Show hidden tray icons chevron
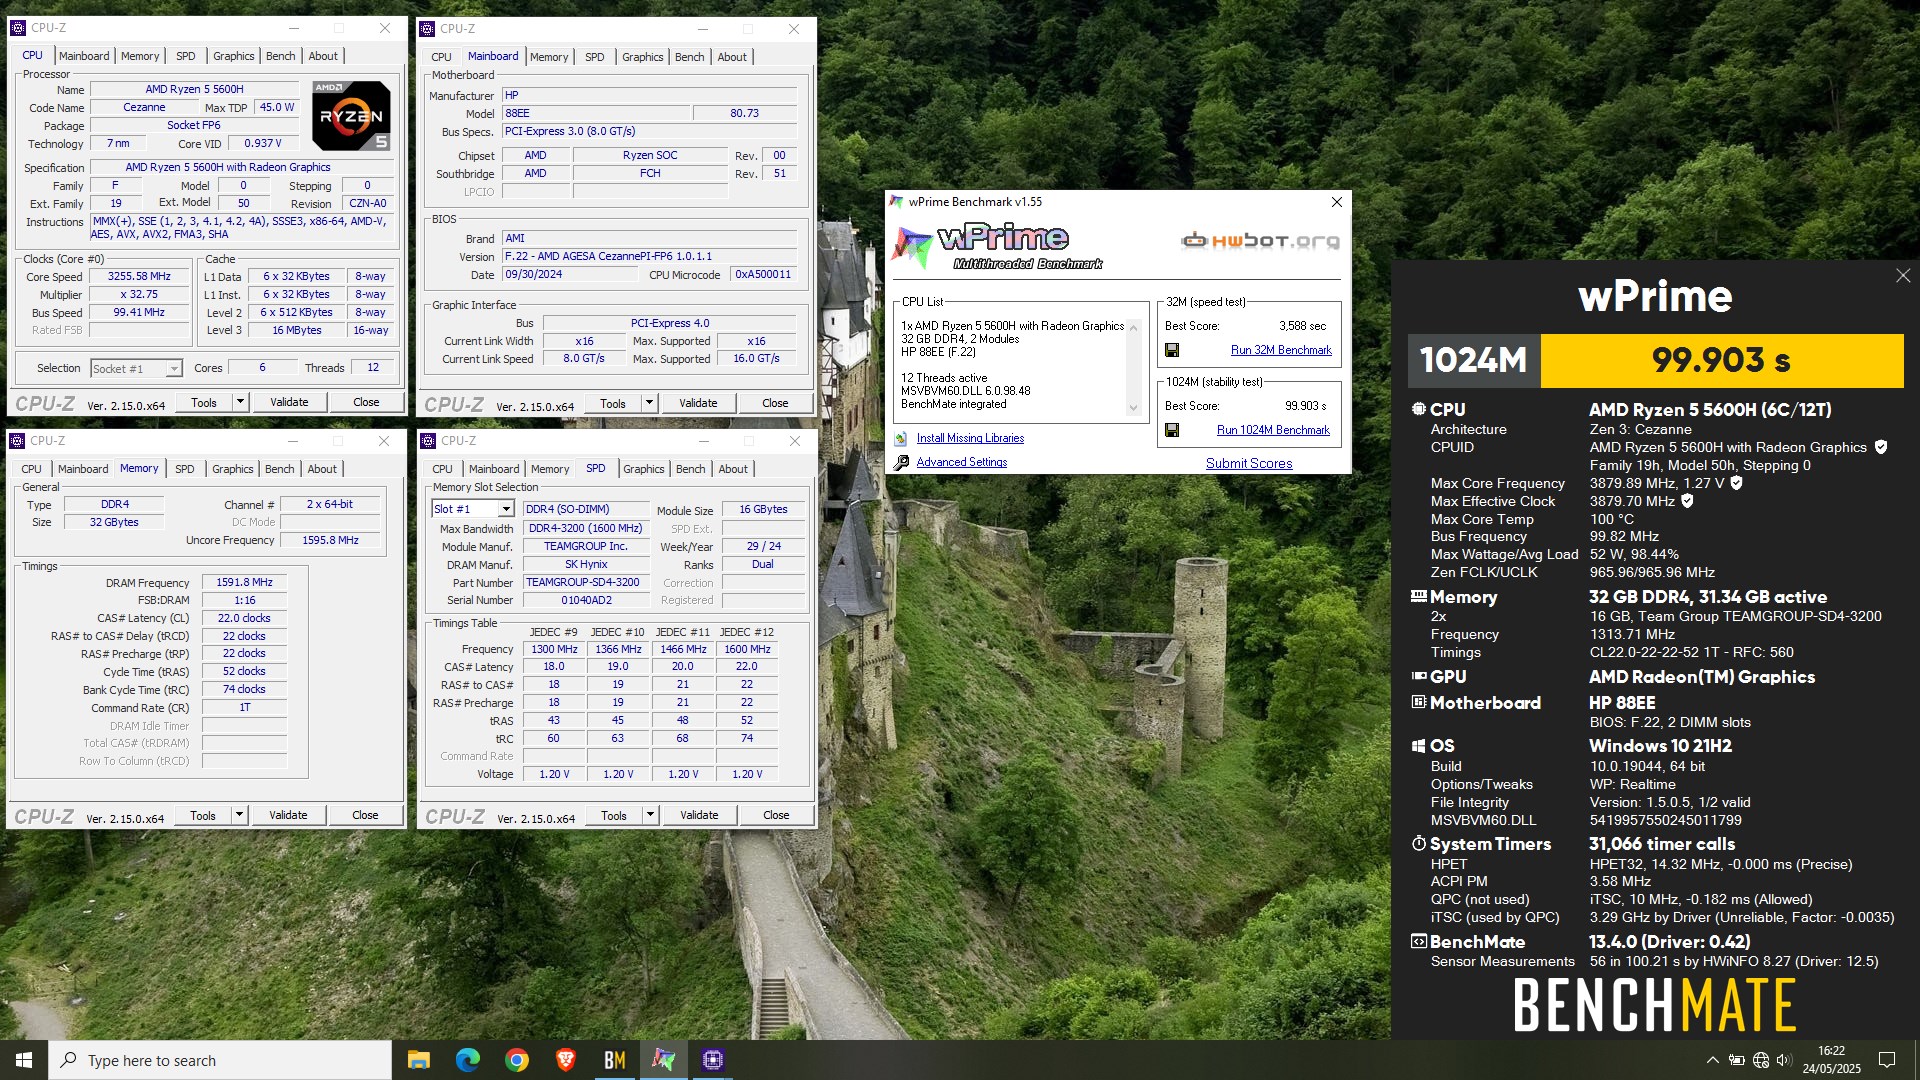 coord(1712,1060)
